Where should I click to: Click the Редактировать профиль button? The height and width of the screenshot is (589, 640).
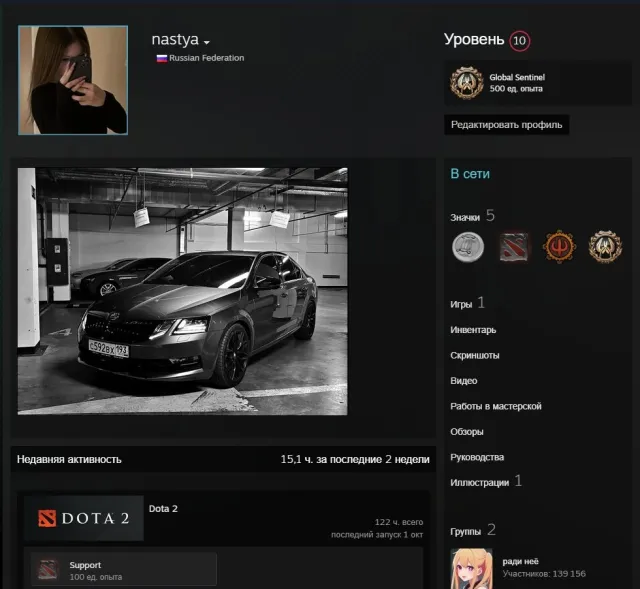pos(506,125)
